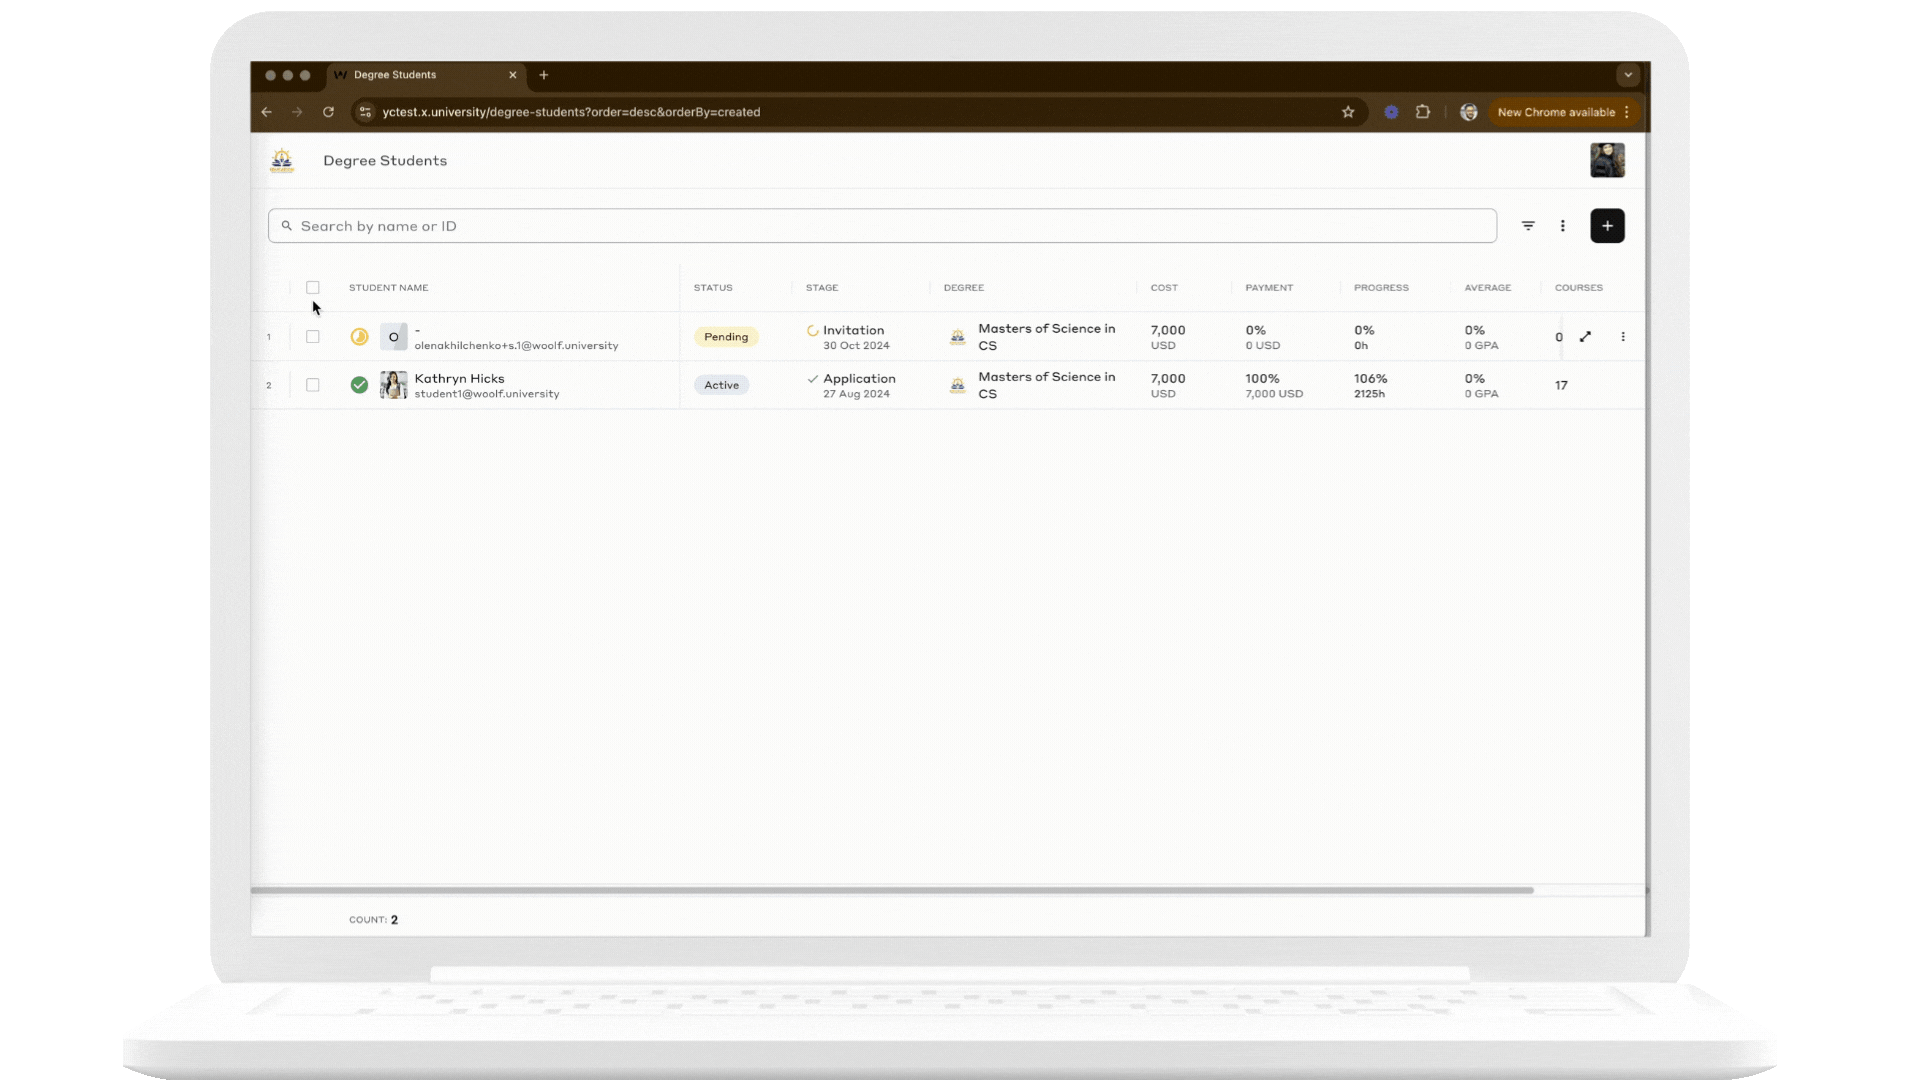This screenshot has width=1920, height=1080.
Task: Select the Kathryn Hicks row checkbox
Action: pos(313,385)
